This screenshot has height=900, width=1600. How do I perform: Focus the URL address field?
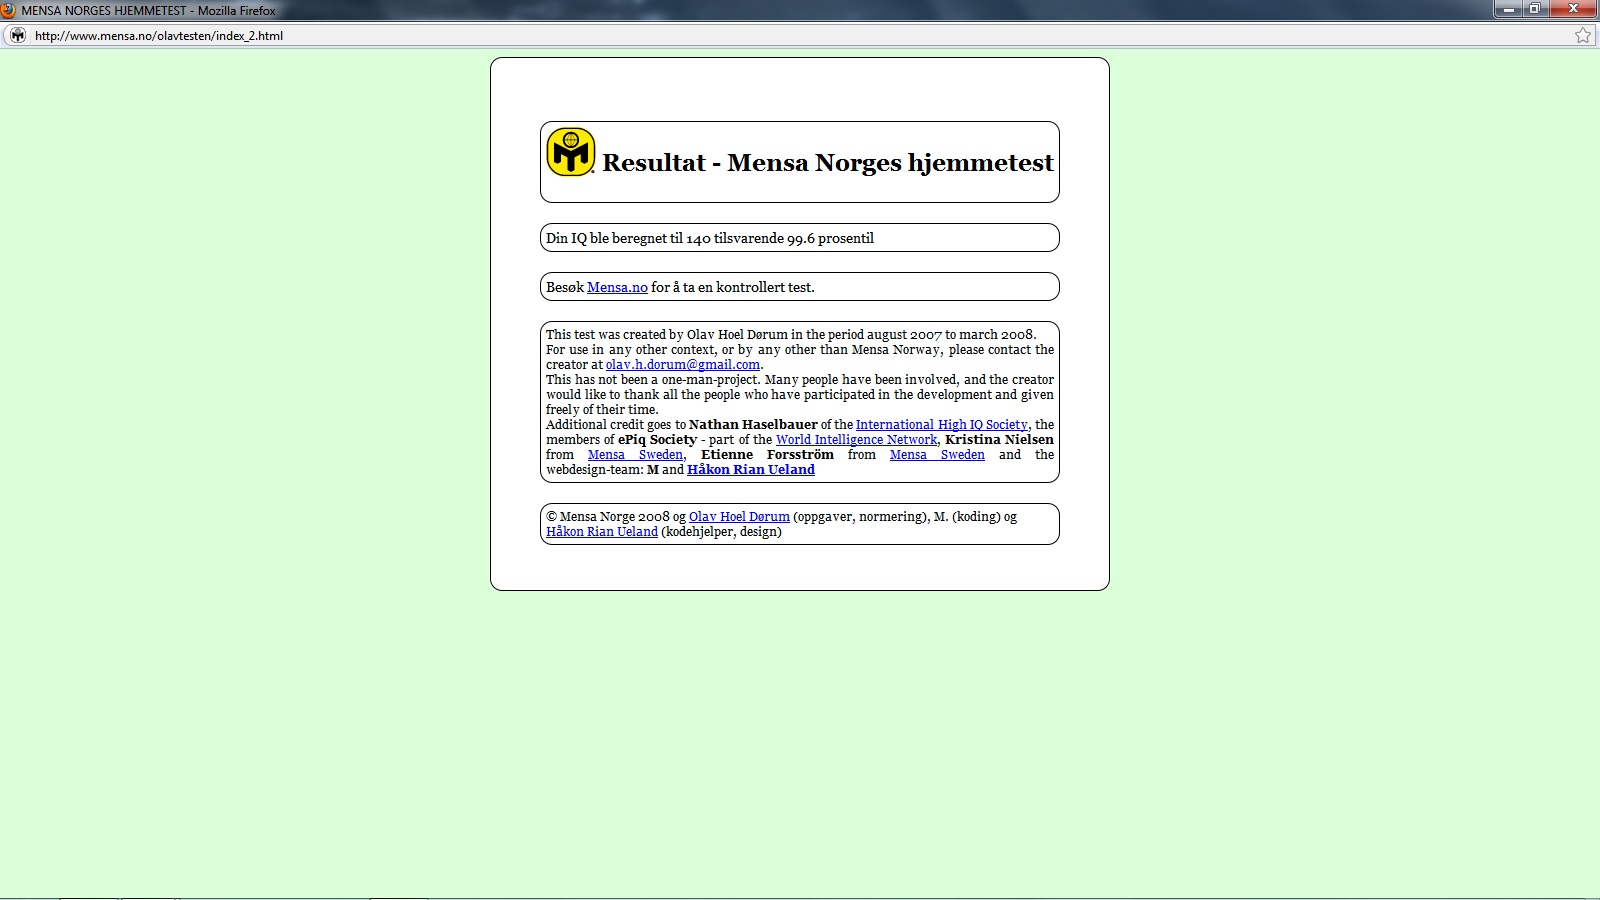[x=800, y=35]
